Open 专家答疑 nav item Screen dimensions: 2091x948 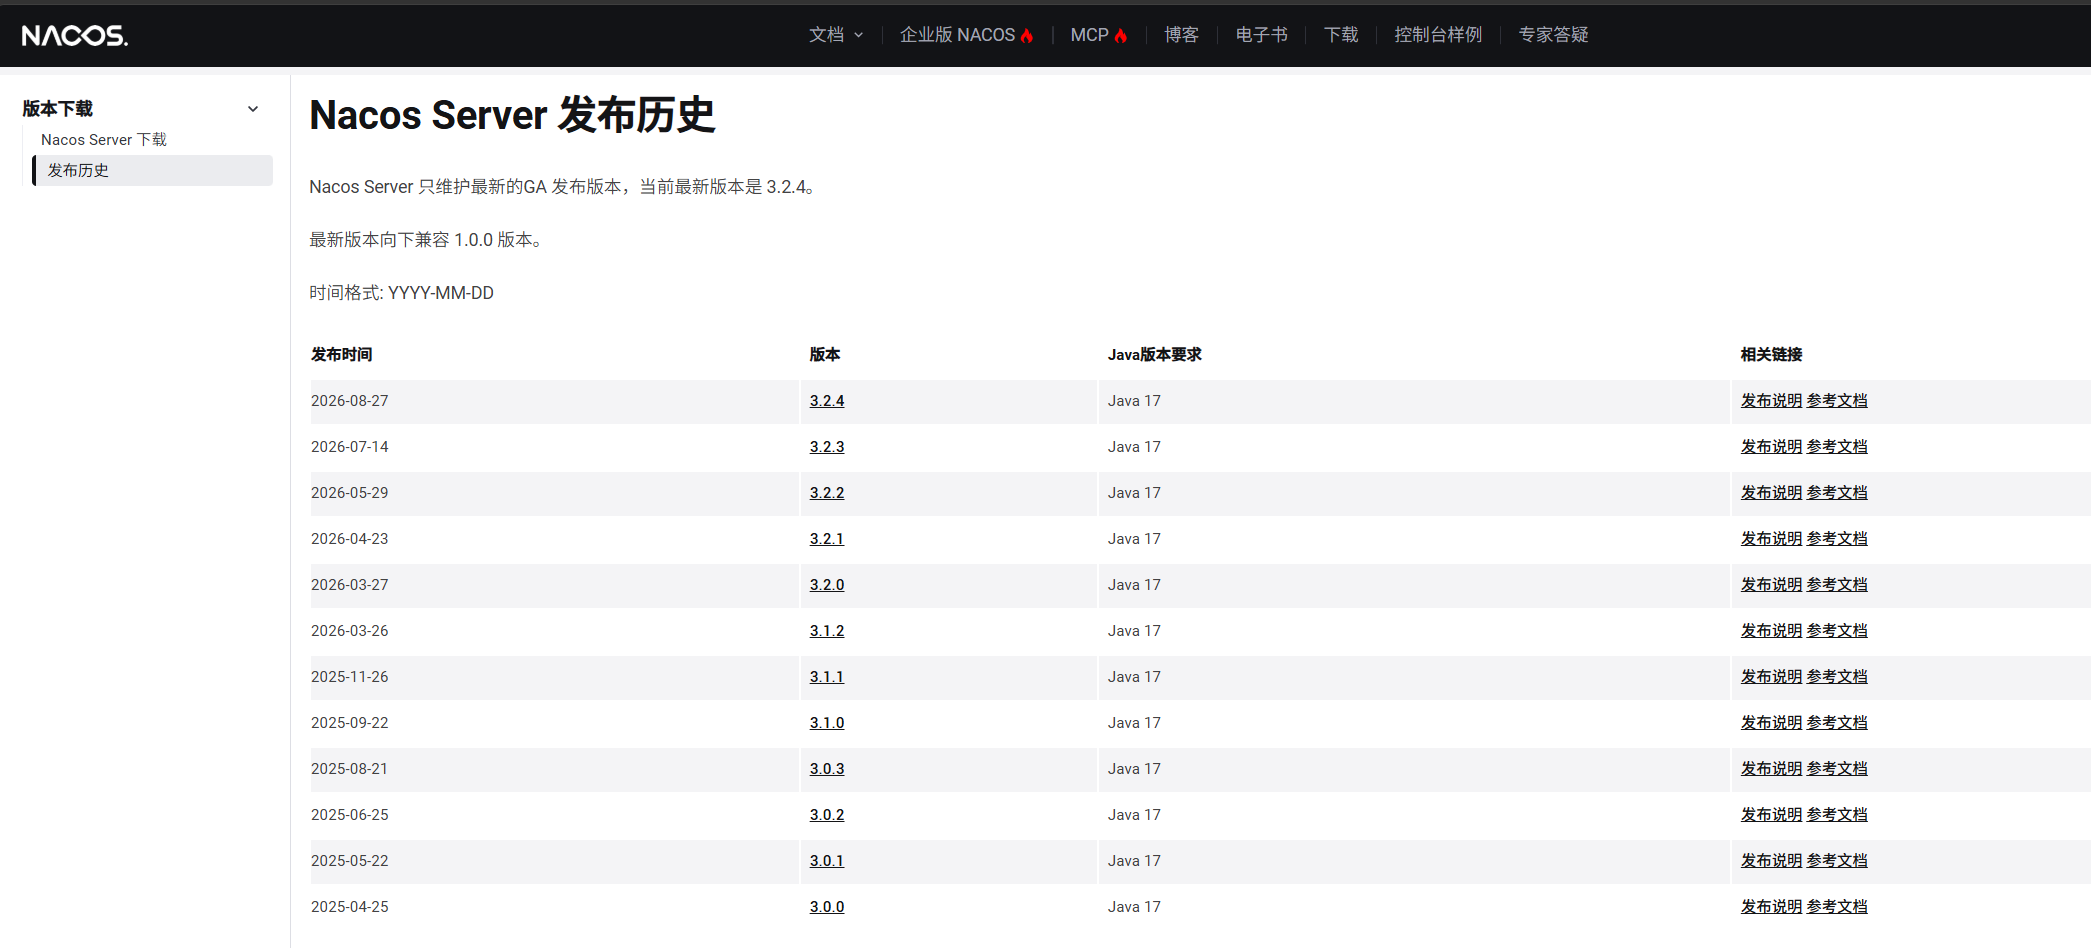1553,35
